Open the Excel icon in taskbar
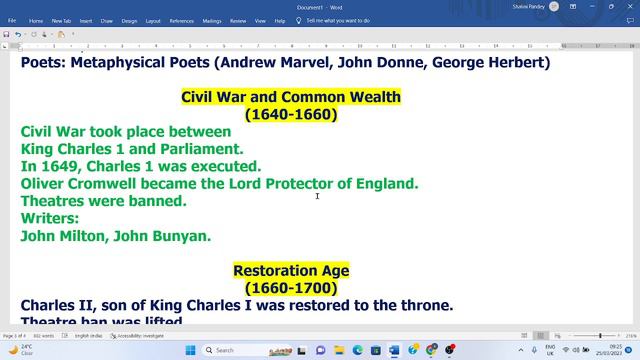This screenshot has width=640, height=360. pyautogui.click(x=376, y=350)
